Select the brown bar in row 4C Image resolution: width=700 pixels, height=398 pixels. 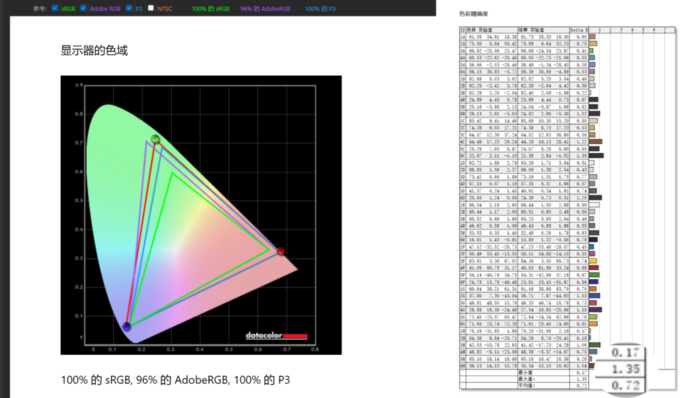click(596, 141)
